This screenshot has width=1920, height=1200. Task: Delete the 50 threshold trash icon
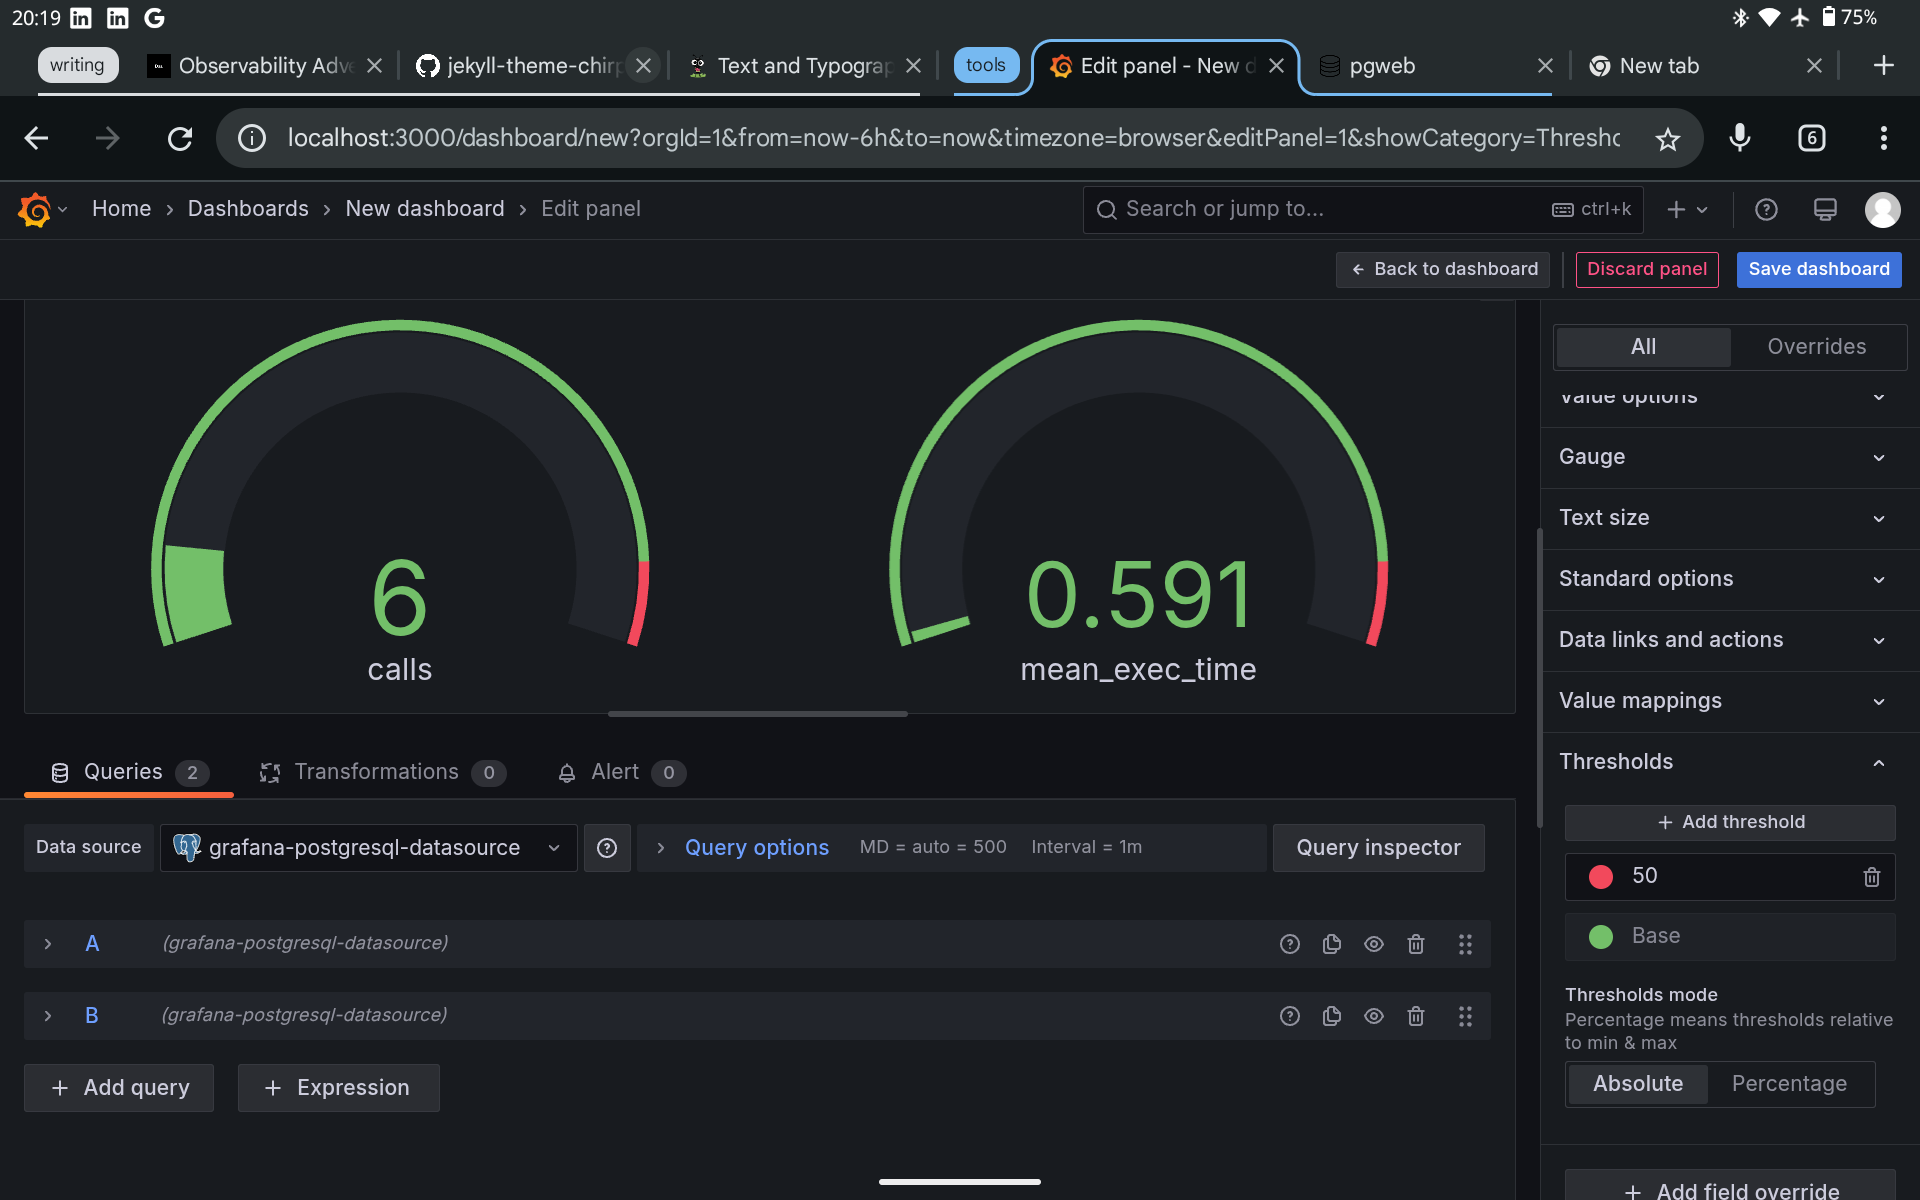(1871, 877)
